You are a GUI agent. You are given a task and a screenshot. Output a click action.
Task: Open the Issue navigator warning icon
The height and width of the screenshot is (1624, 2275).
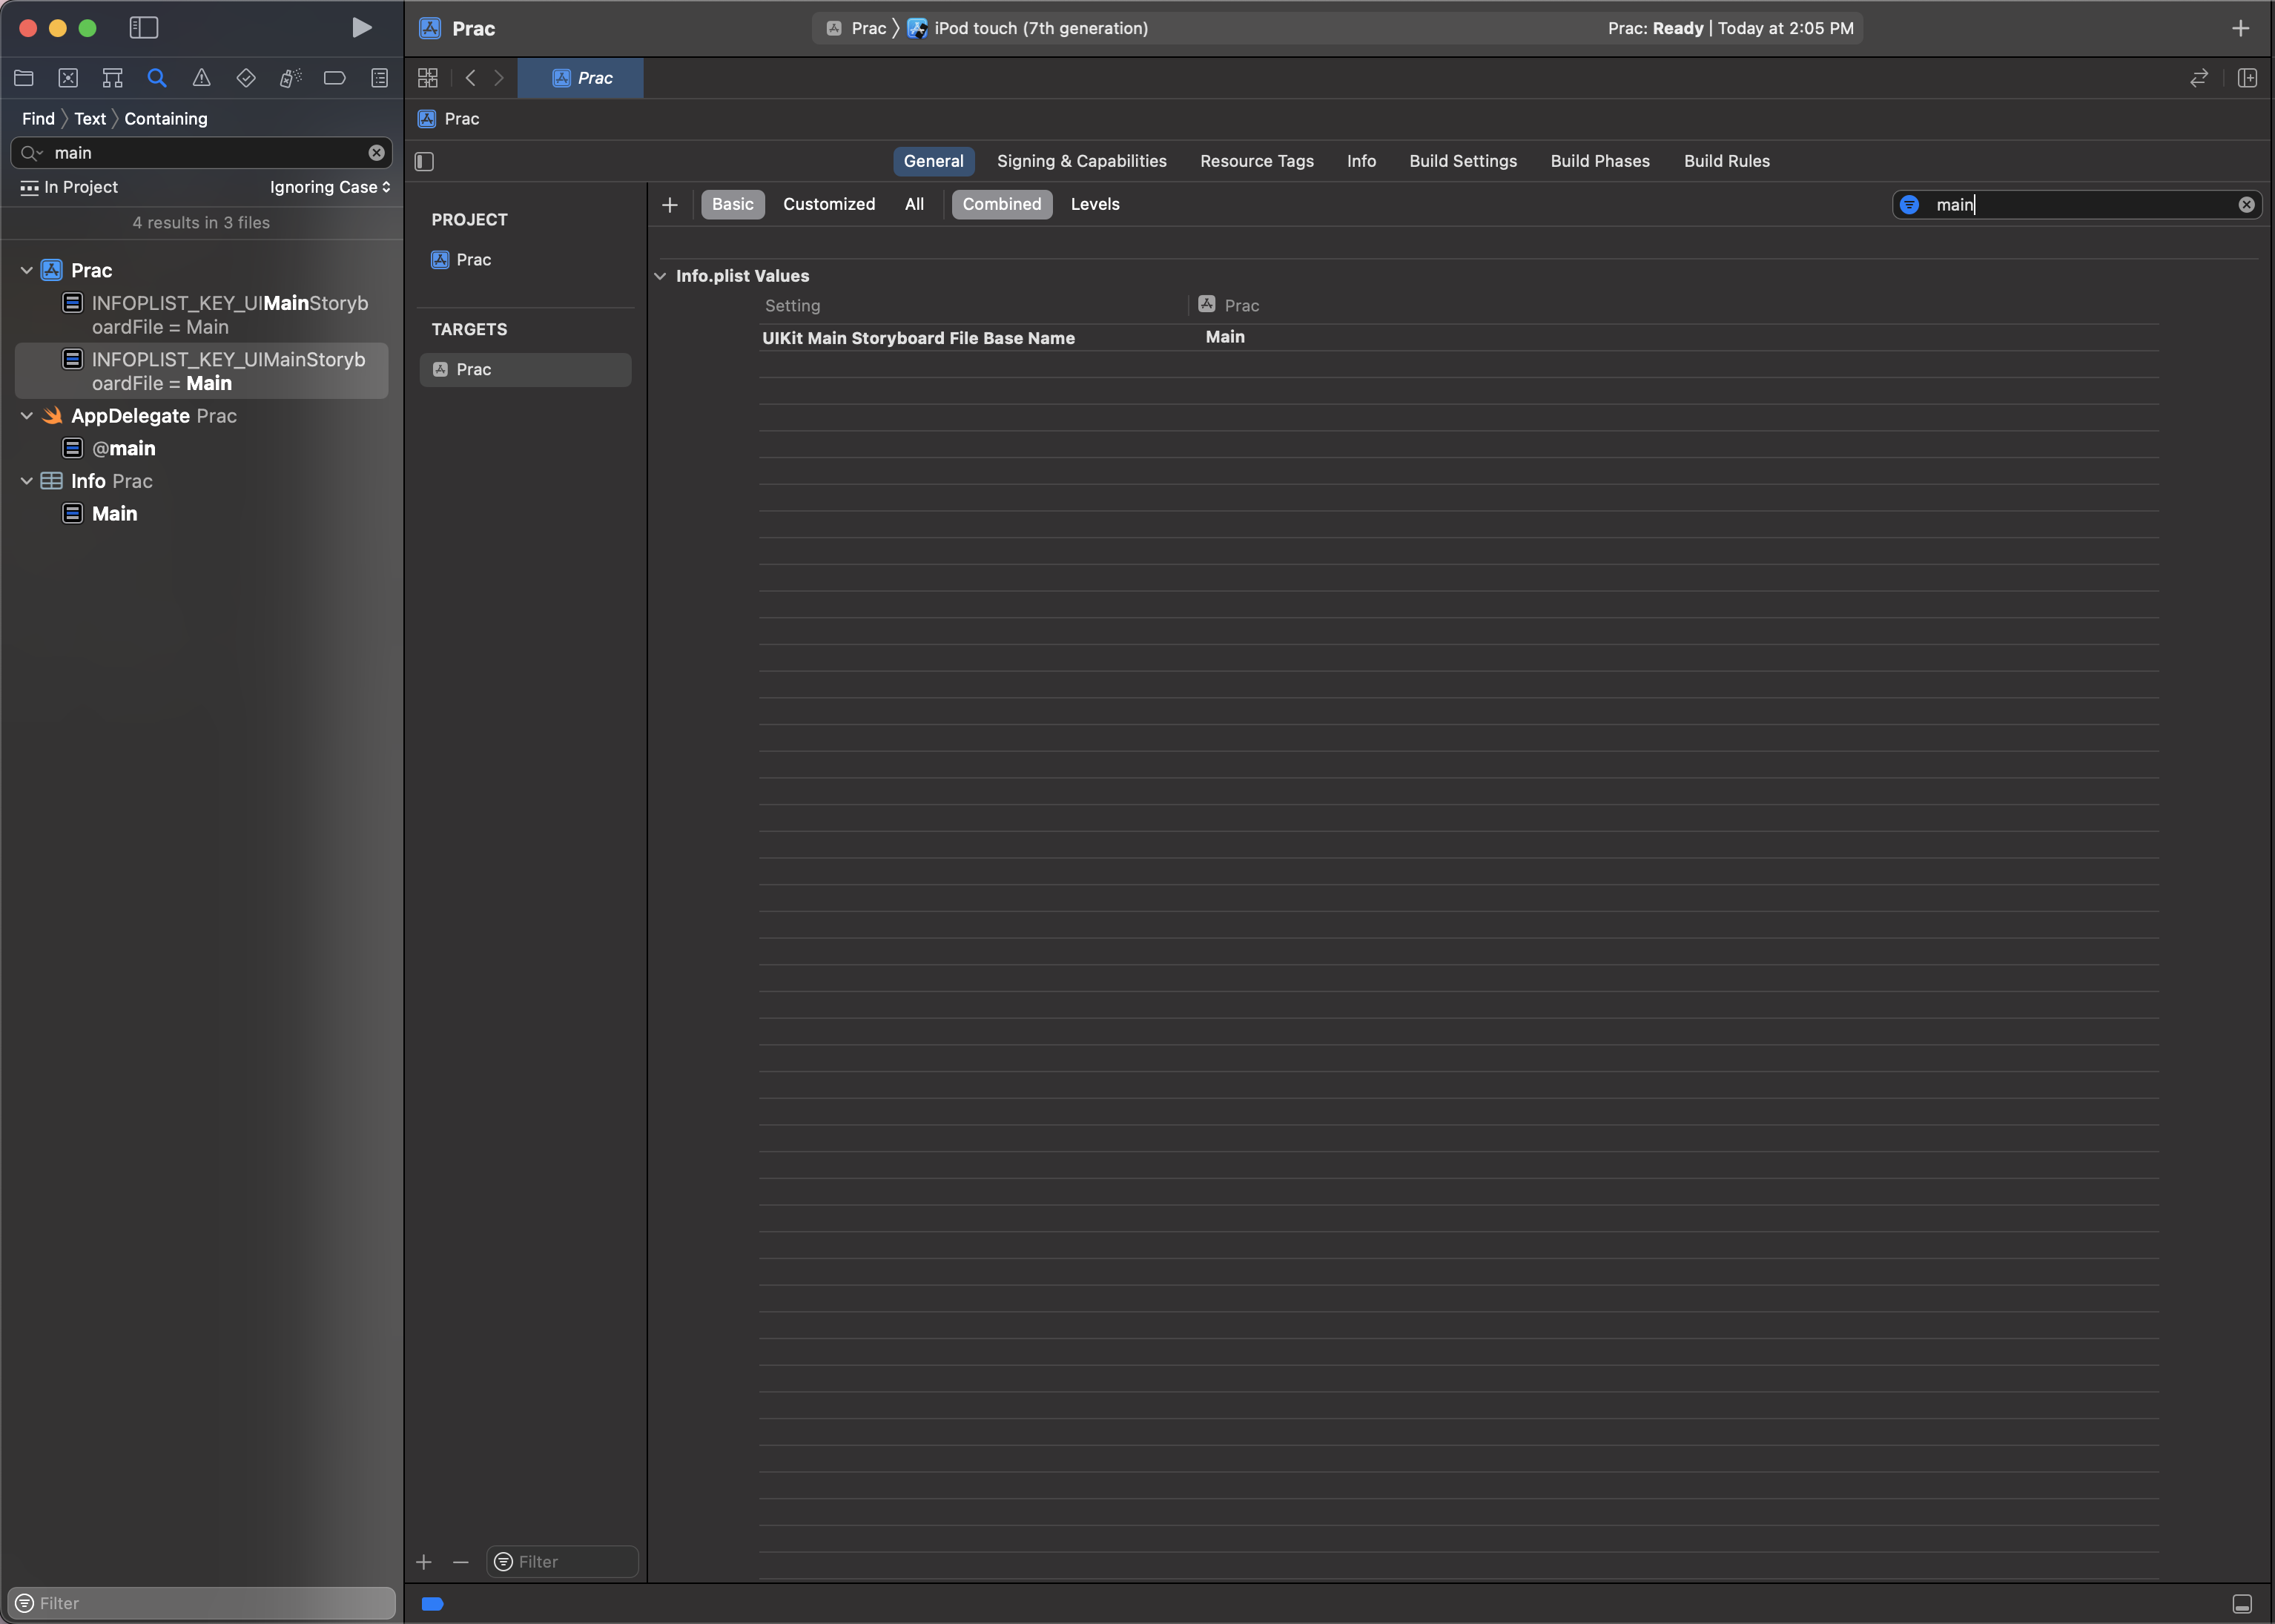tap(201, 78)
